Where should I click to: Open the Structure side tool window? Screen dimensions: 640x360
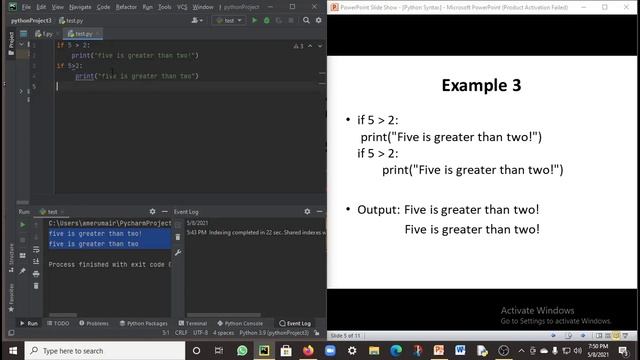(x=11, y=258)
